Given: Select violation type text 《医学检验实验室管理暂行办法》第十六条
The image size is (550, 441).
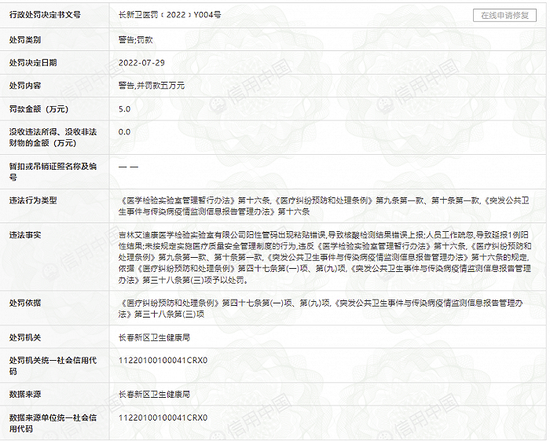Looking at the screenshot, I should [x=195, y=201].
